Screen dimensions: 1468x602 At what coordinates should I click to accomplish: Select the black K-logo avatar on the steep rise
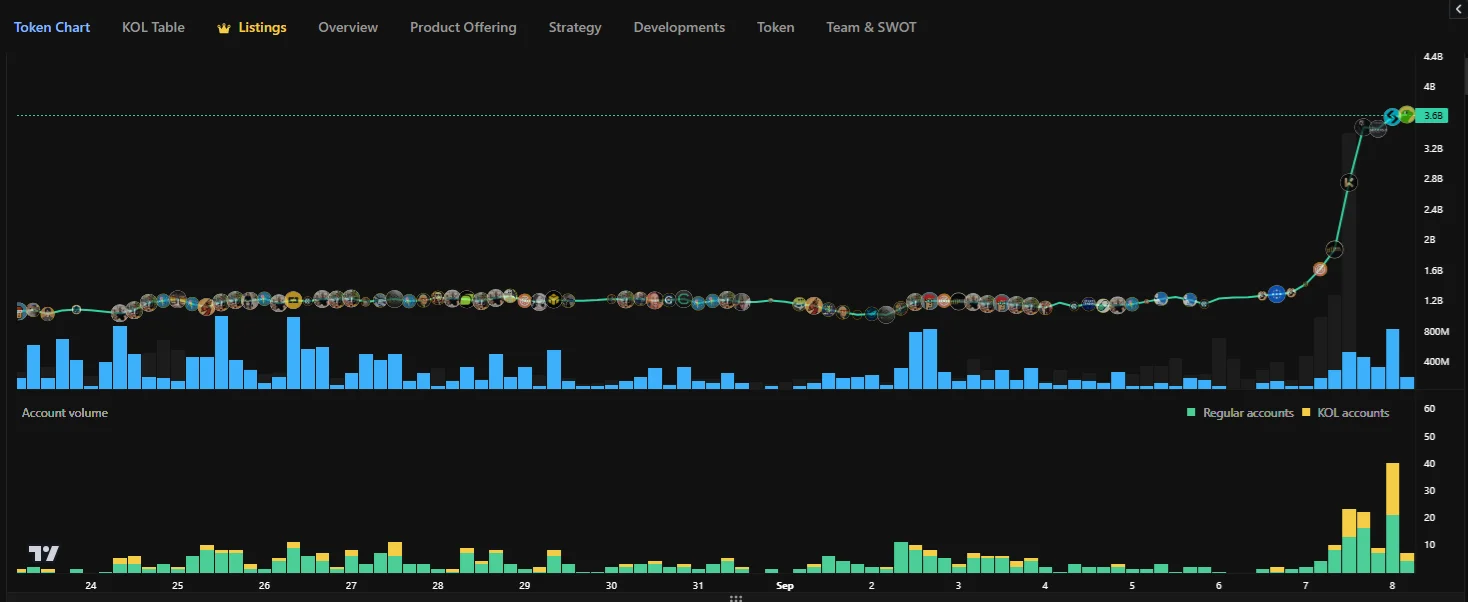pyautogui.click(x=1350, y=182)
